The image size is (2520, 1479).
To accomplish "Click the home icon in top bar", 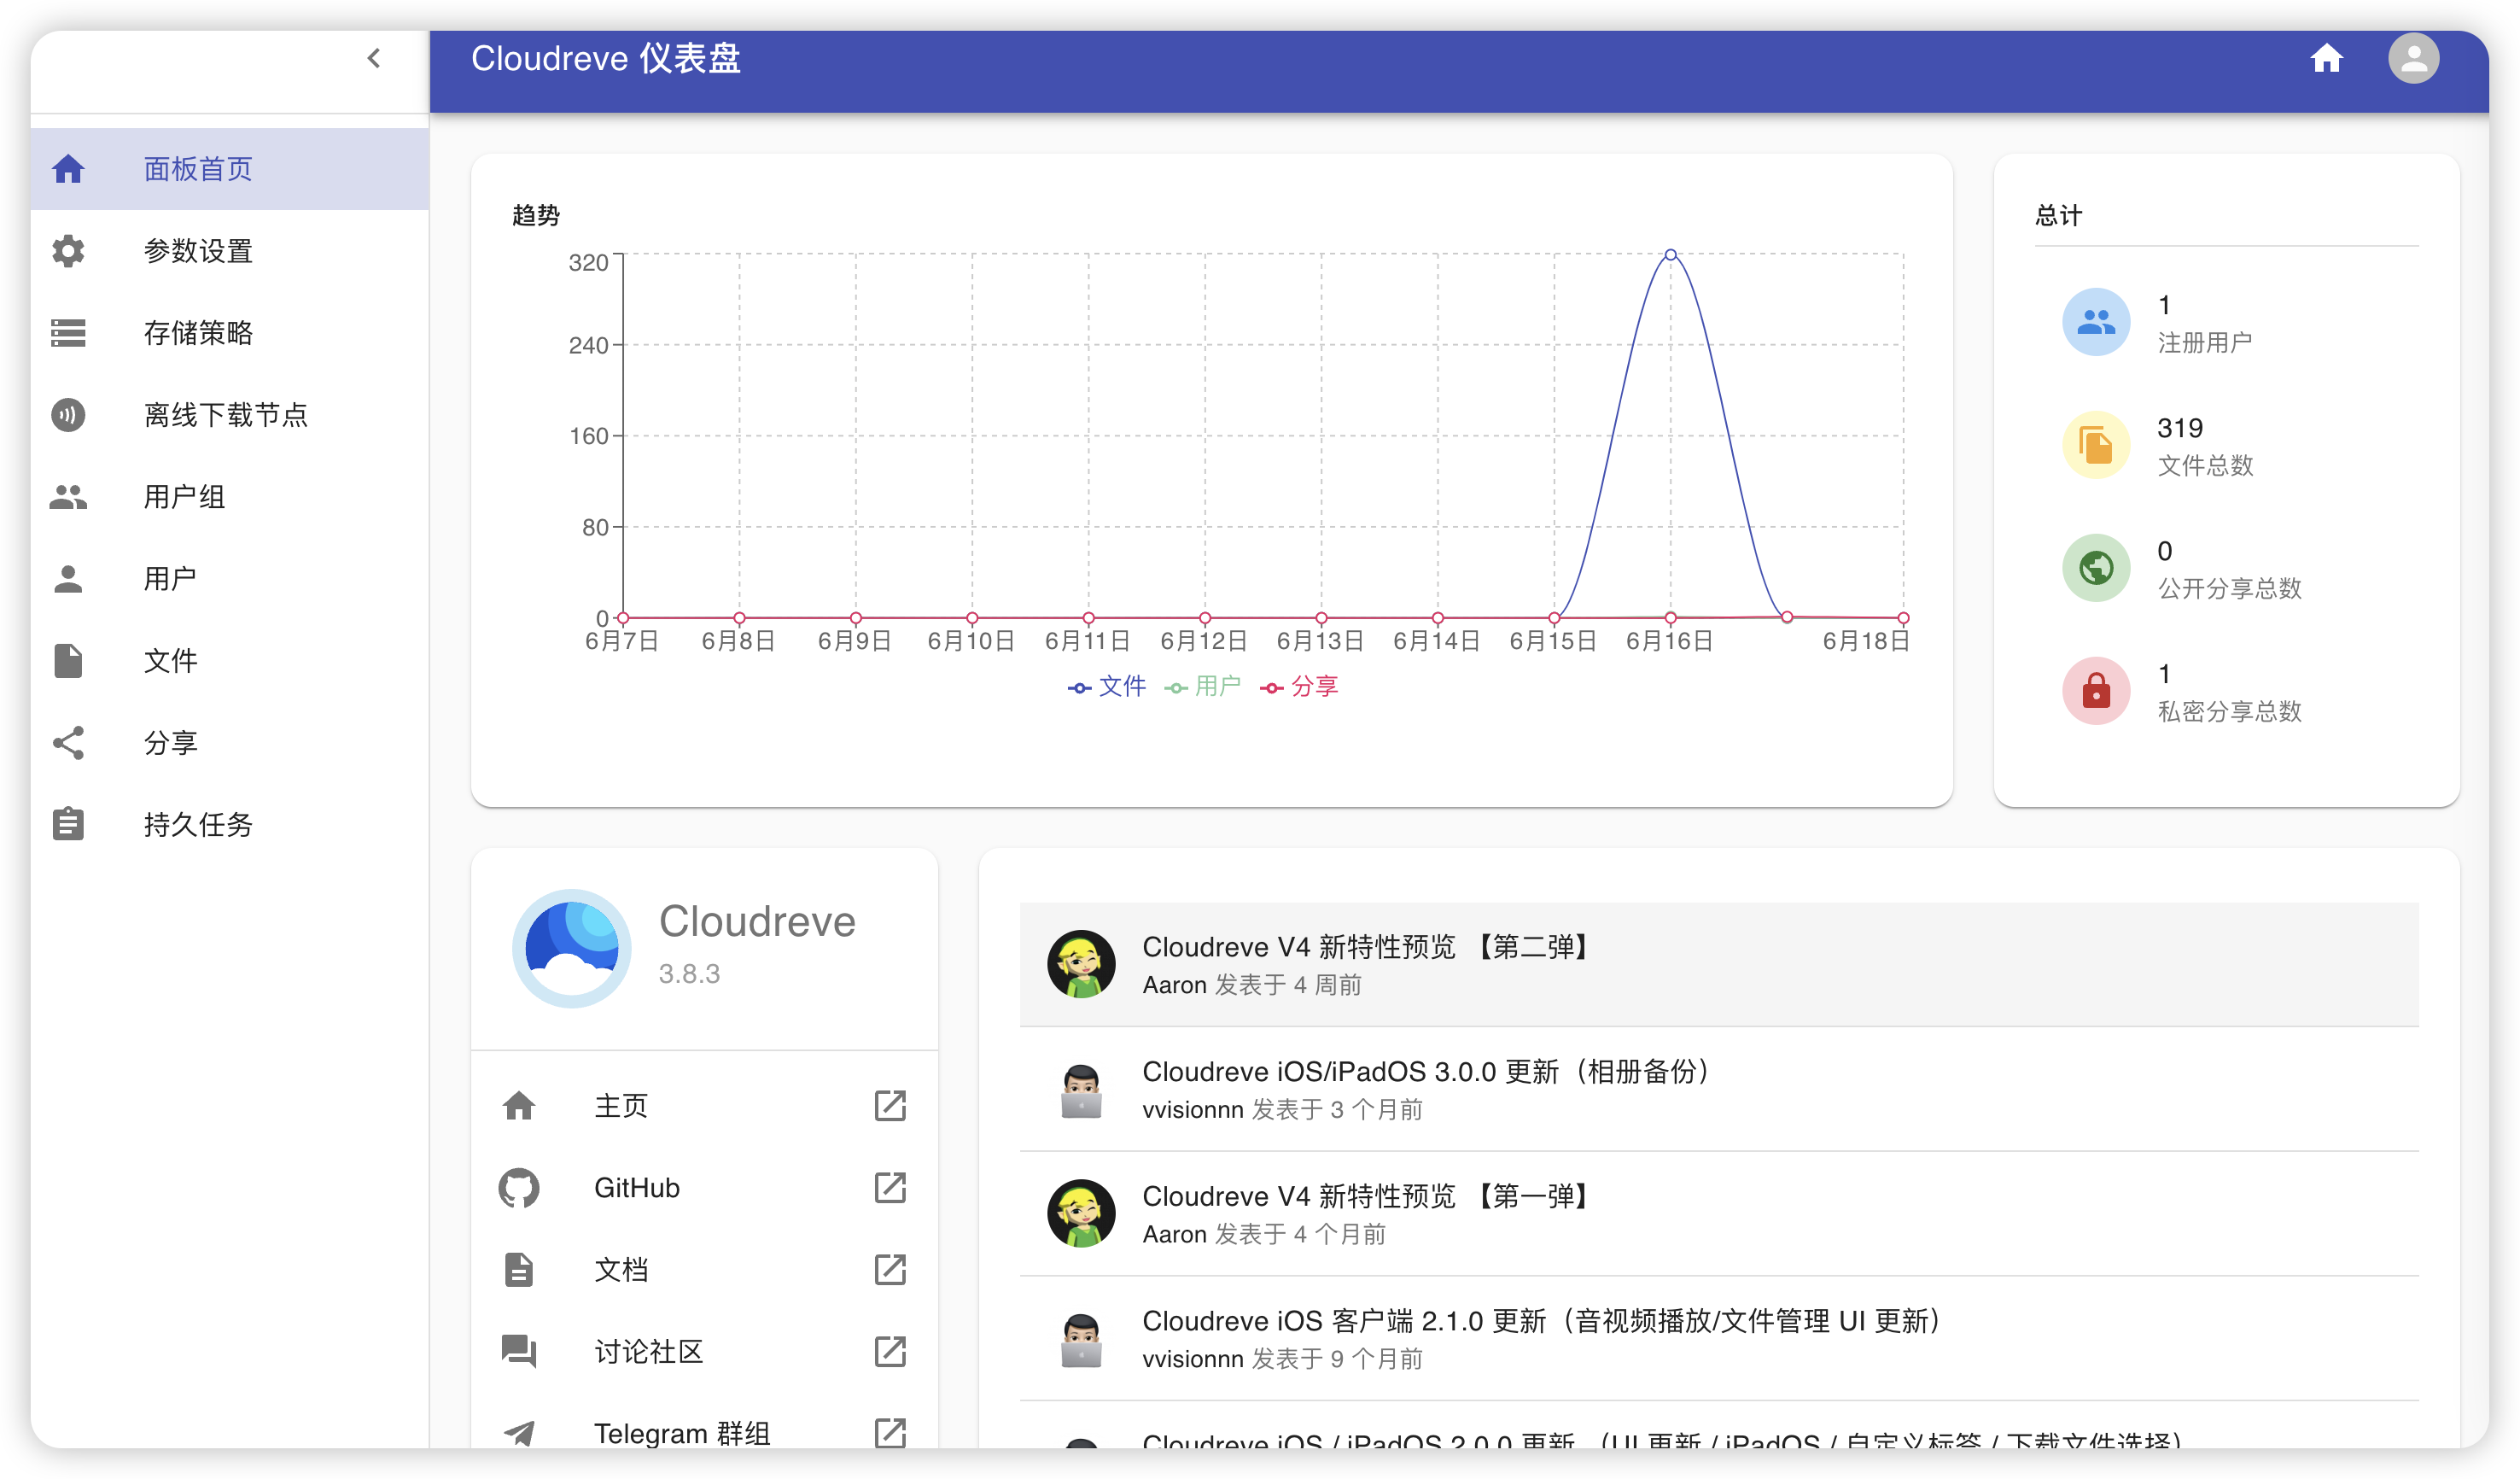I will pyautogui.click(x=2326, y=58).
